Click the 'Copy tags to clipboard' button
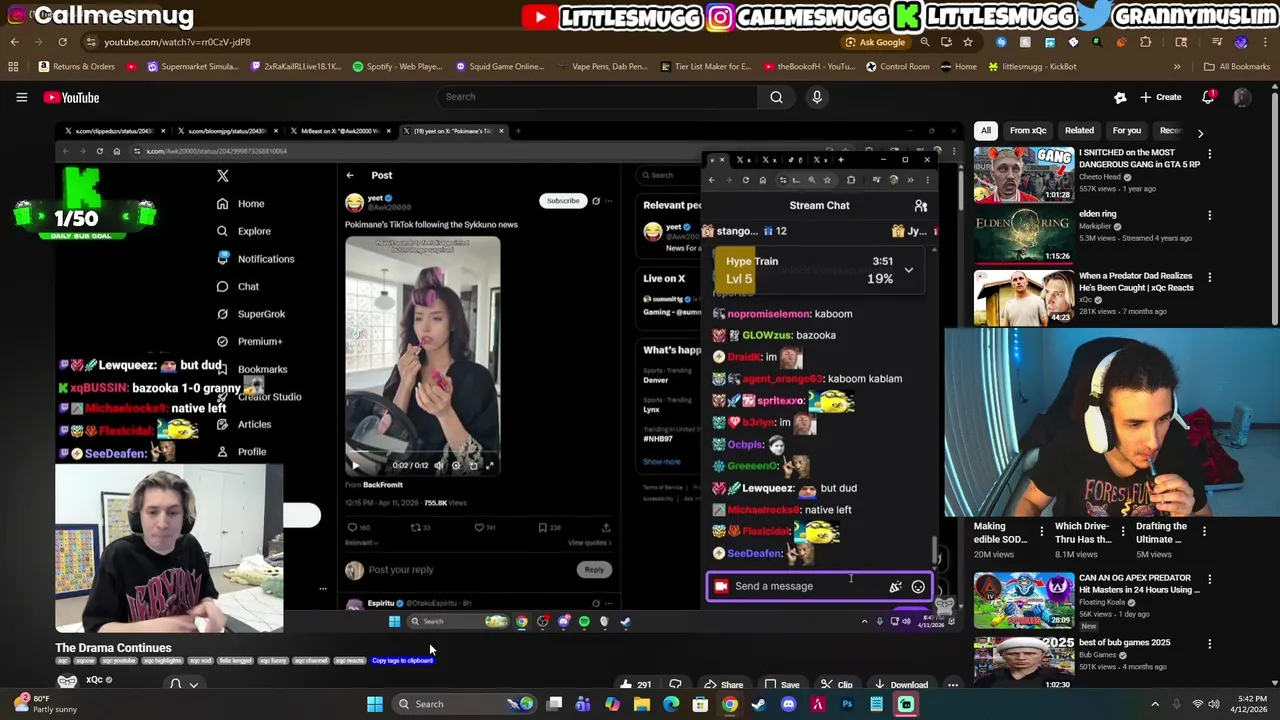Screen dimensions: 1280x720 point(403,661)
